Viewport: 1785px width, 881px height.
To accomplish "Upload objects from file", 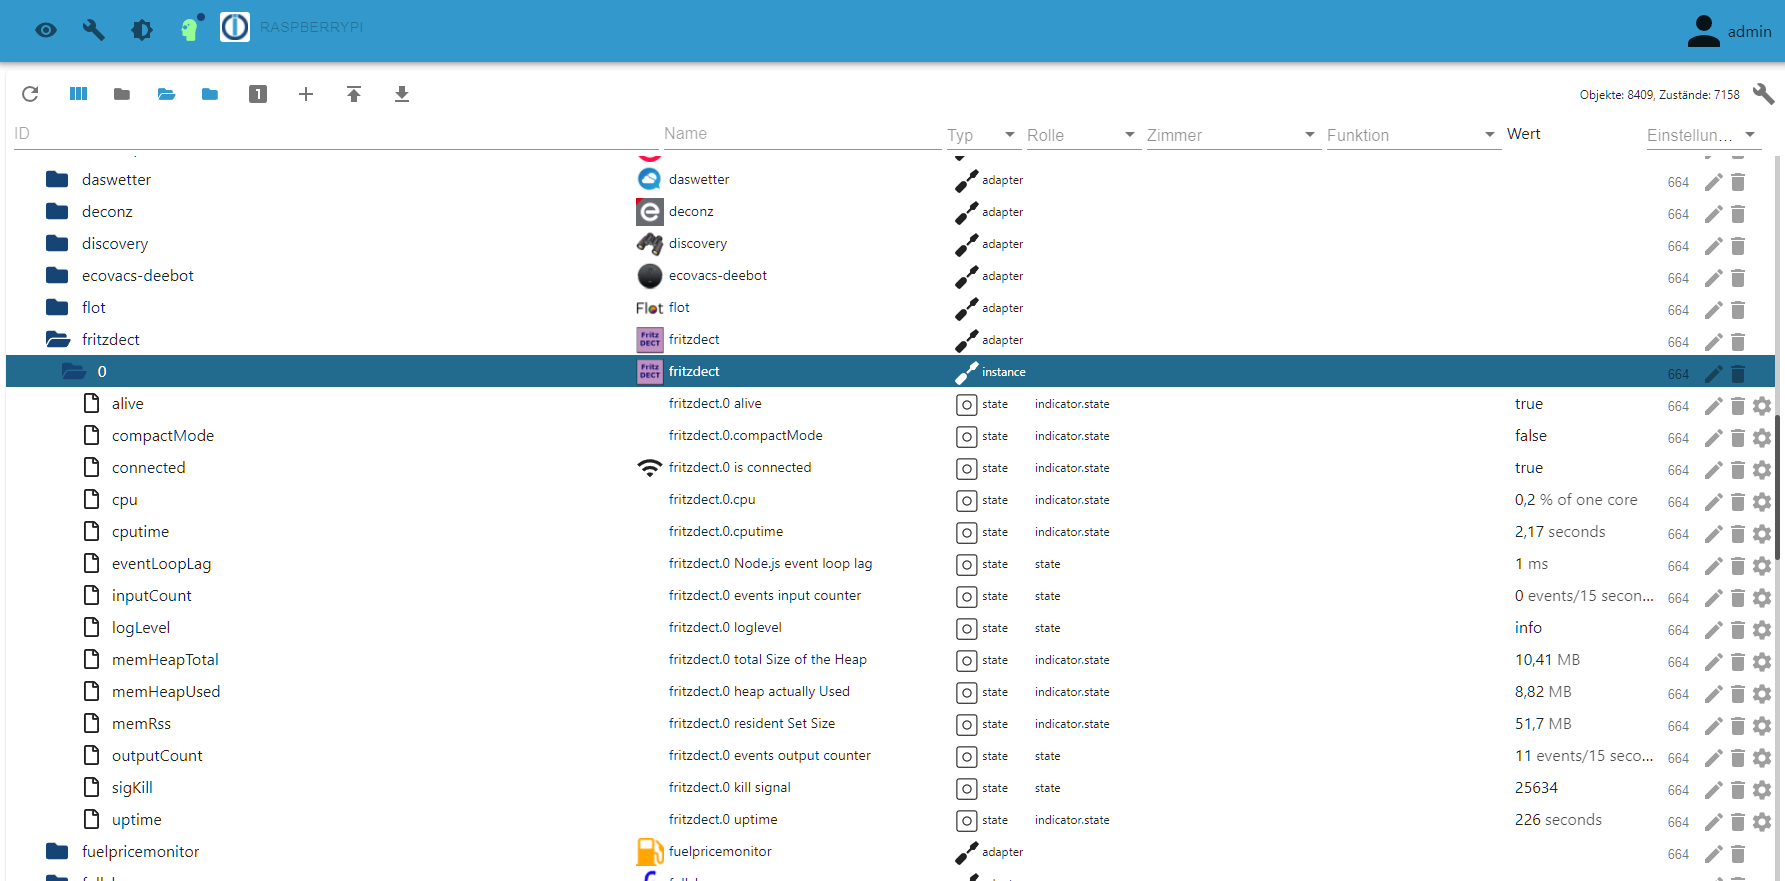I will (x=354, y=94).
